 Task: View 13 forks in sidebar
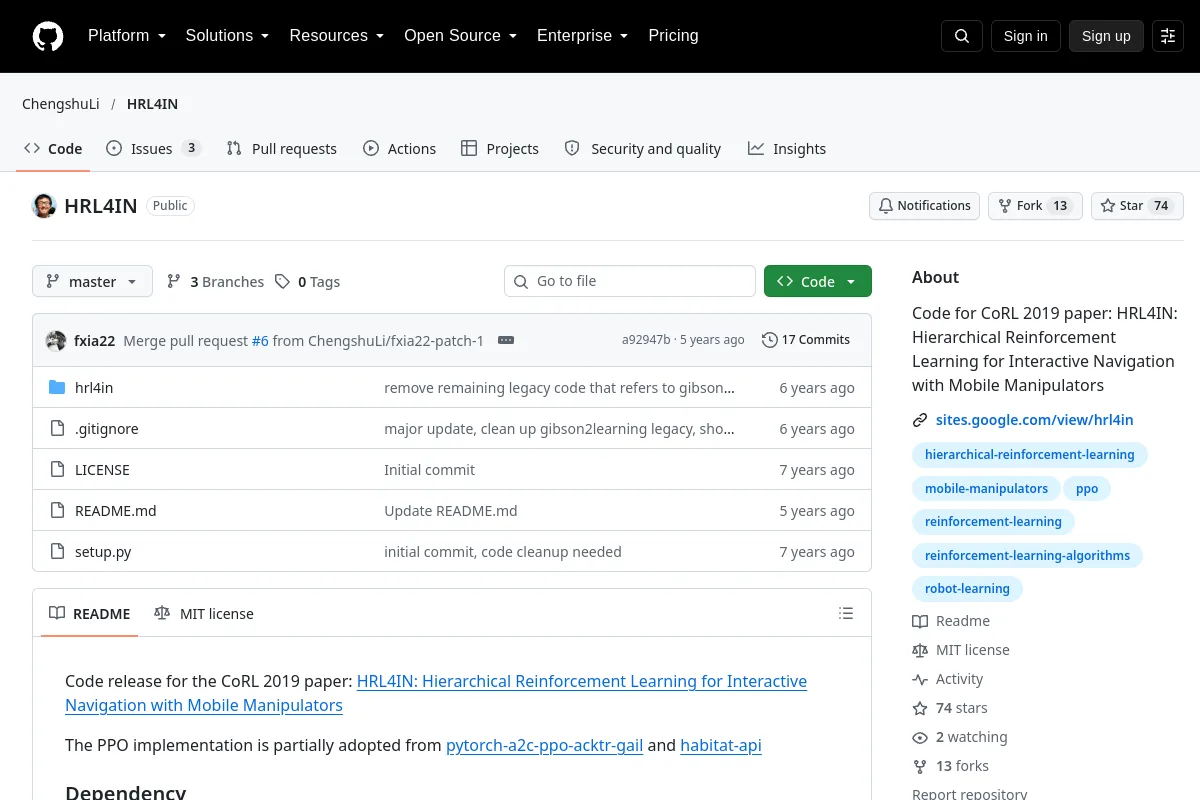(x=951, y=766)
